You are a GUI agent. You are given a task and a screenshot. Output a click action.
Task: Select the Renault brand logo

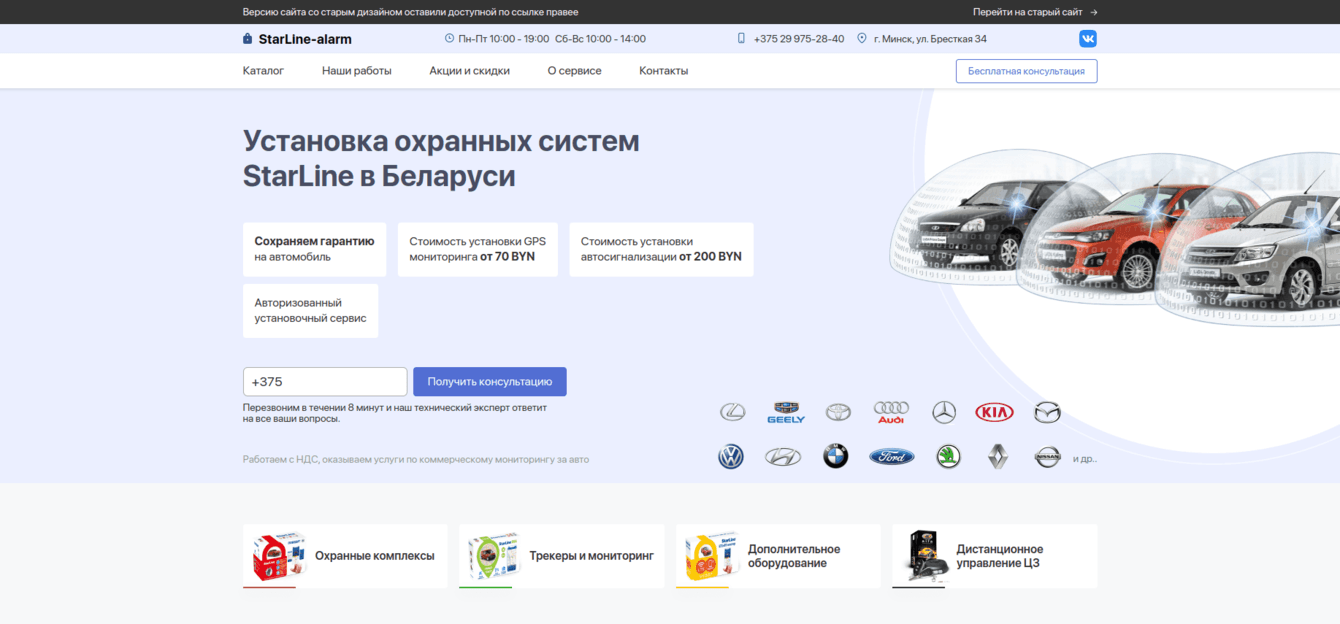coord(997,457)
